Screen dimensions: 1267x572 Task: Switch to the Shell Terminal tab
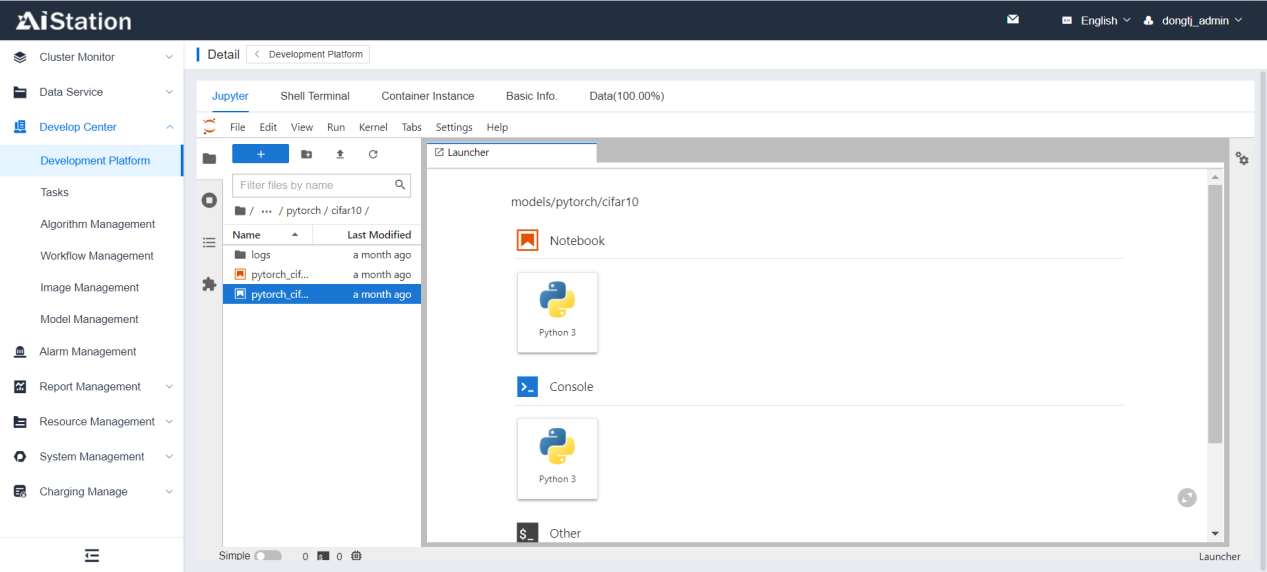(x=314, y=96)
